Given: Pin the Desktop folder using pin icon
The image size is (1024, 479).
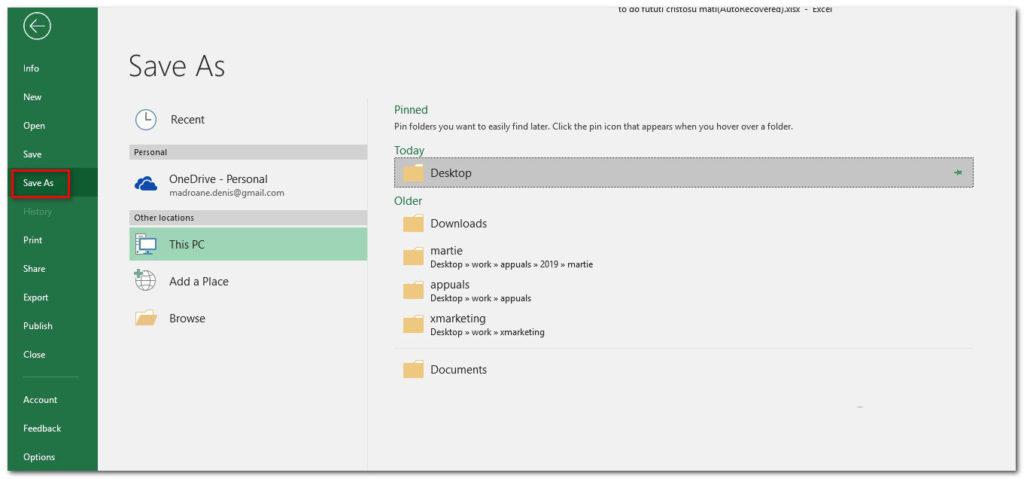Looking at the screenshot, I should (x=957, y=173).
